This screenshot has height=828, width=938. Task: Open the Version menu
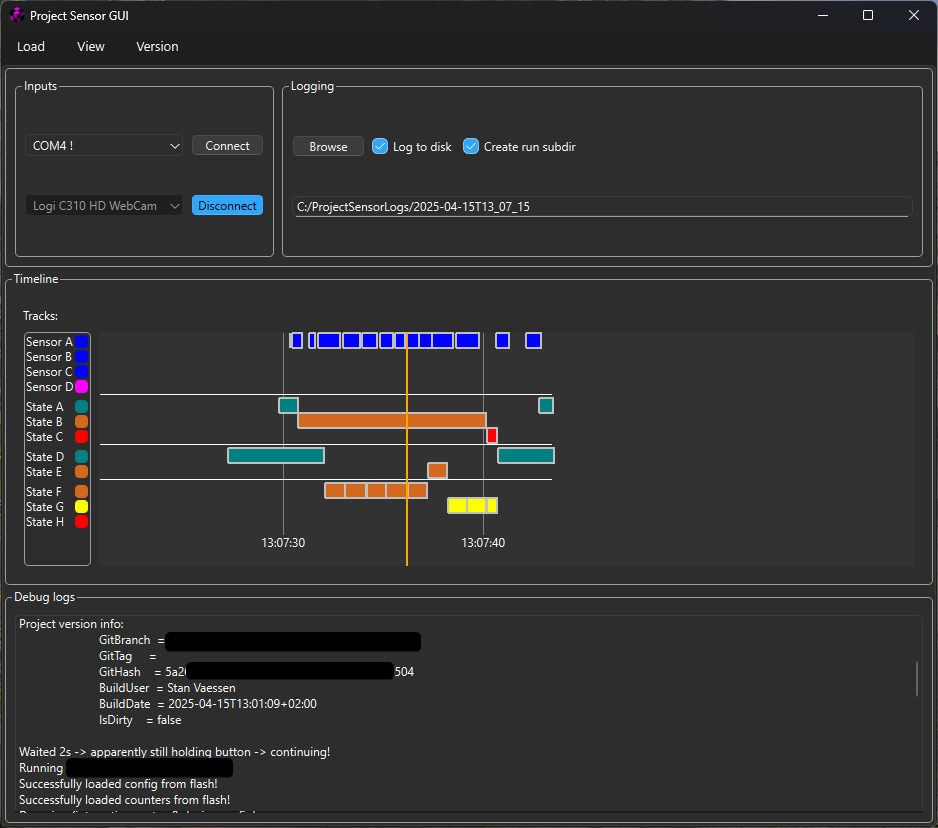(x=157, y=46)
